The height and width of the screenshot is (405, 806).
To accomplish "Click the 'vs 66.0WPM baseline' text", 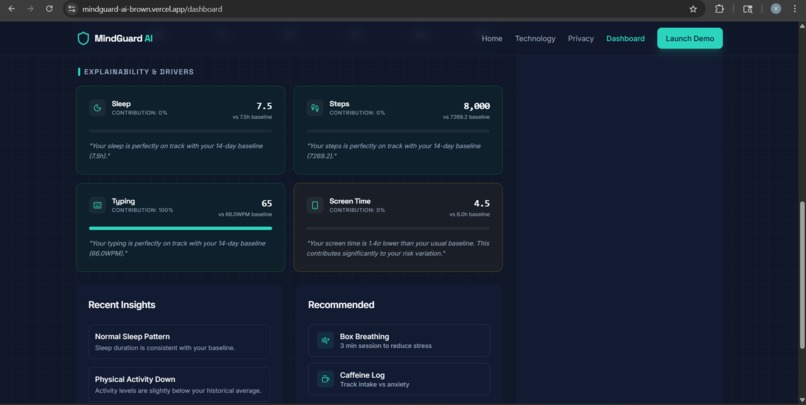I will click(245, 214).
